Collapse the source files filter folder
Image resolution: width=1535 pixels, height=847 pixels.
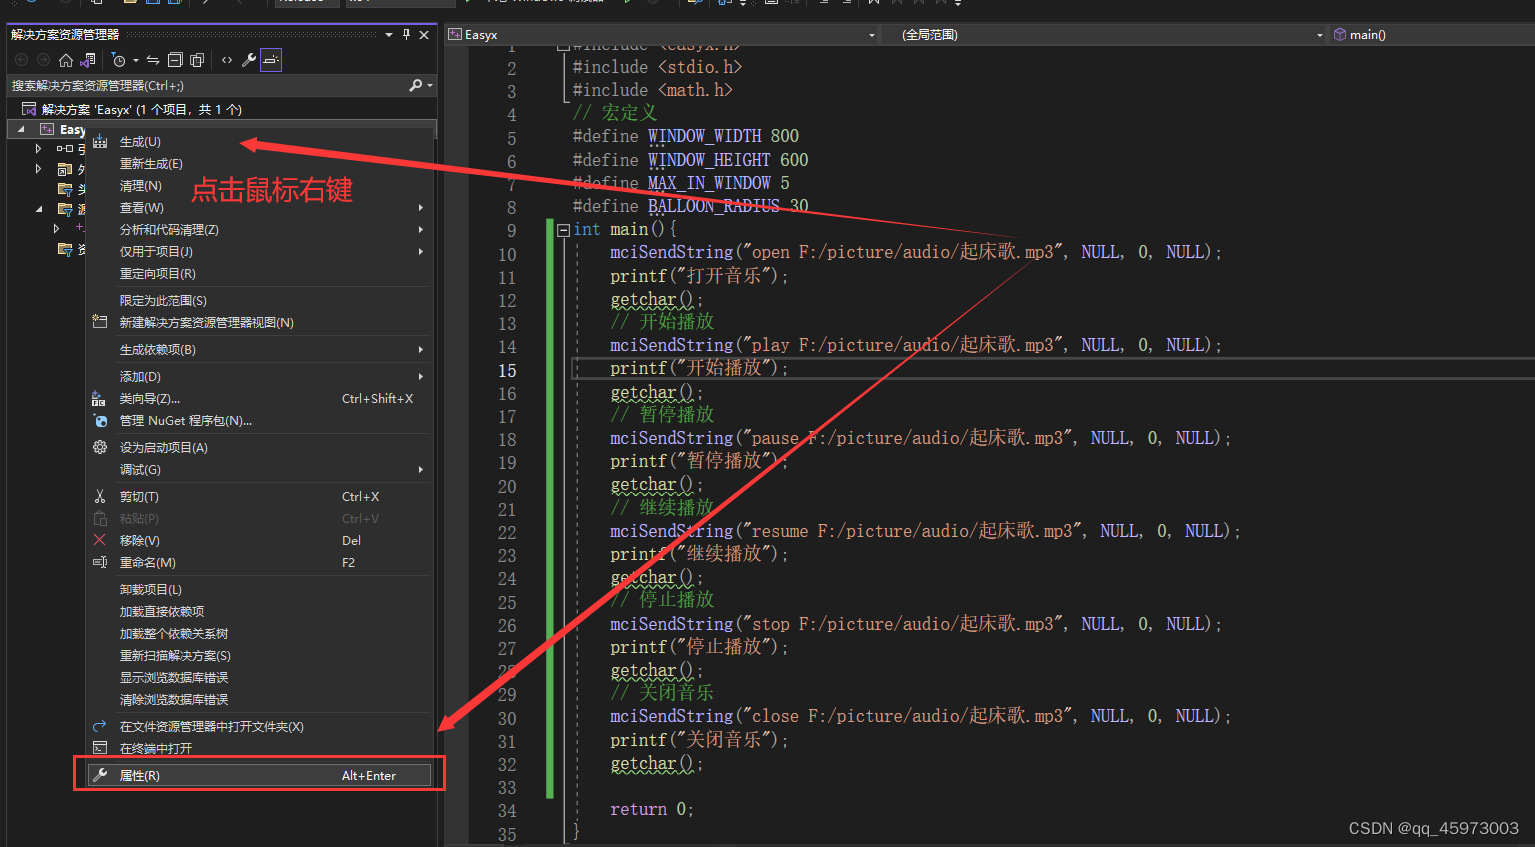click(x=38, y=209)
